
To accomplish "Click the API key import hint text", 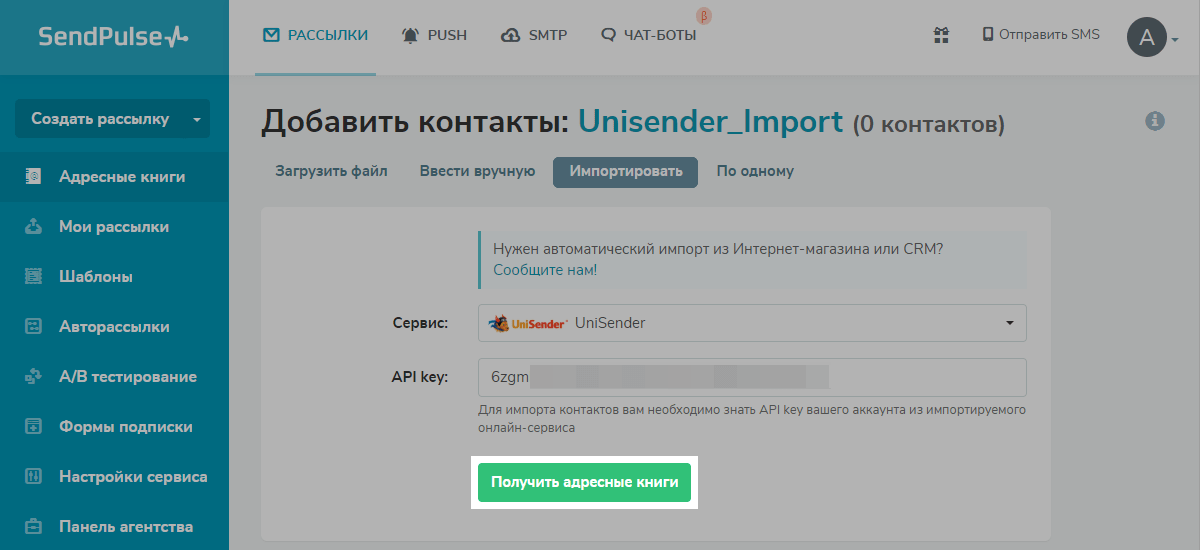I will click(752, 419).
